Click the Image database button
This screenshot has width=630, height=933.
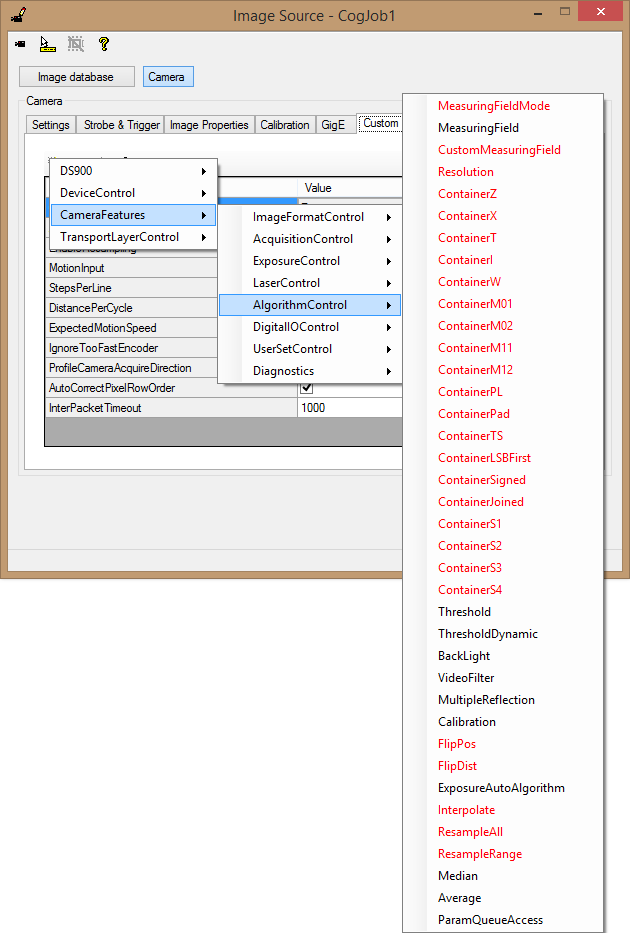click(x=75, y=77)
